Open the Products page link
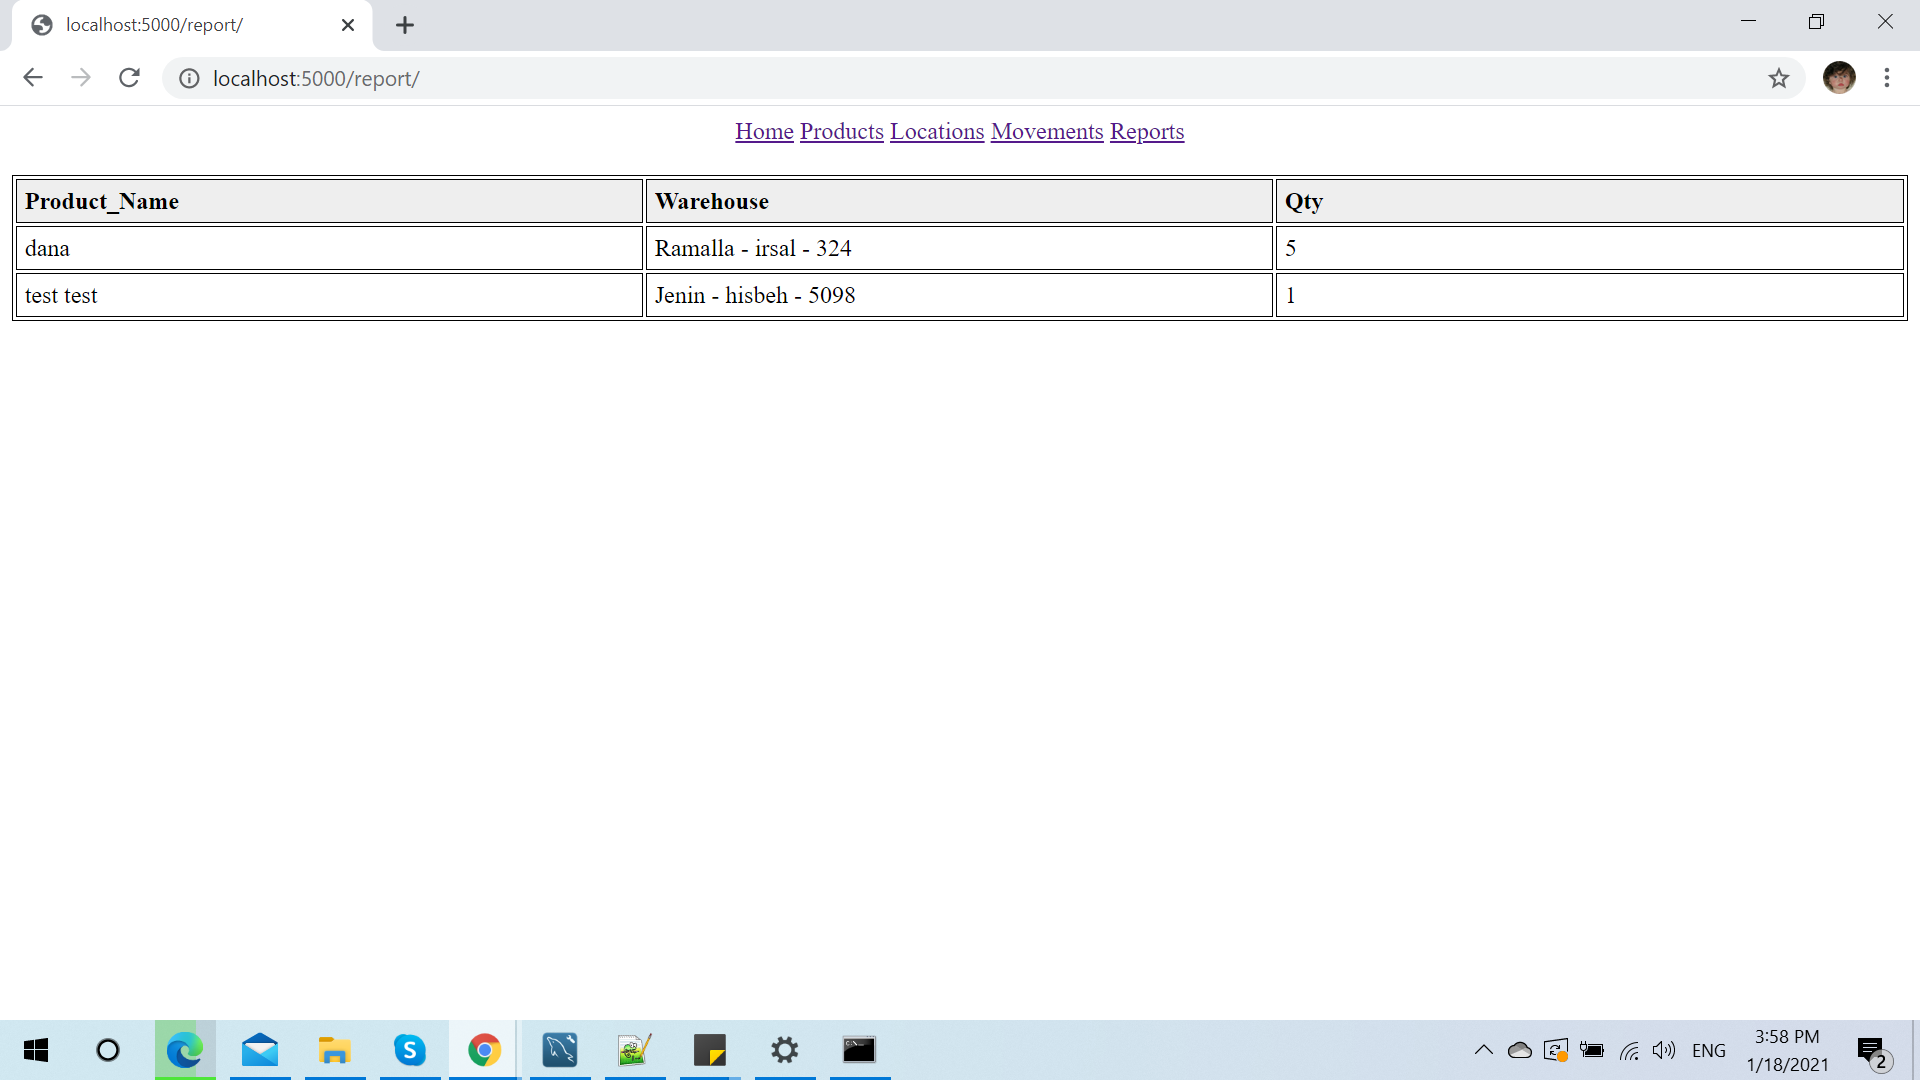This screenshot has height=1080, width=1920. click(841, 132)
